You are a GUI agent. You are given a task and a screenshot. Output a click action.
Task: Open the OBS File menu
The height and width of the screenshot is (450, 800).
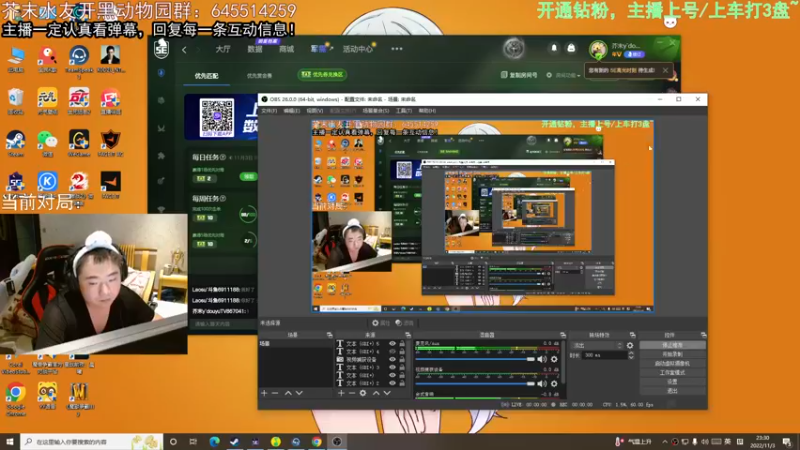tap(268, 111)
